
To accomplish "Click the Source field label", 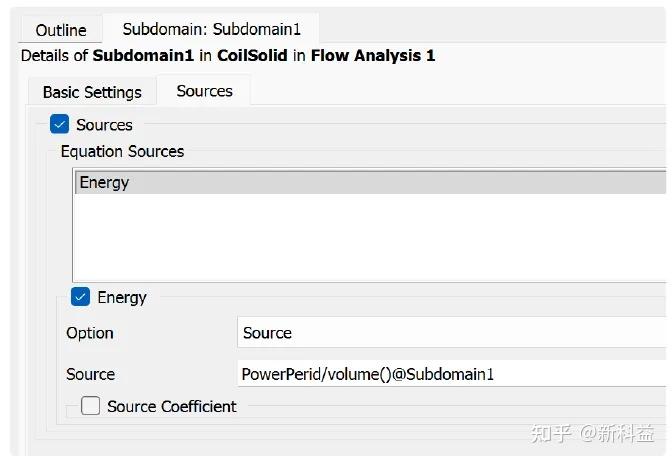I will [91, 374].
